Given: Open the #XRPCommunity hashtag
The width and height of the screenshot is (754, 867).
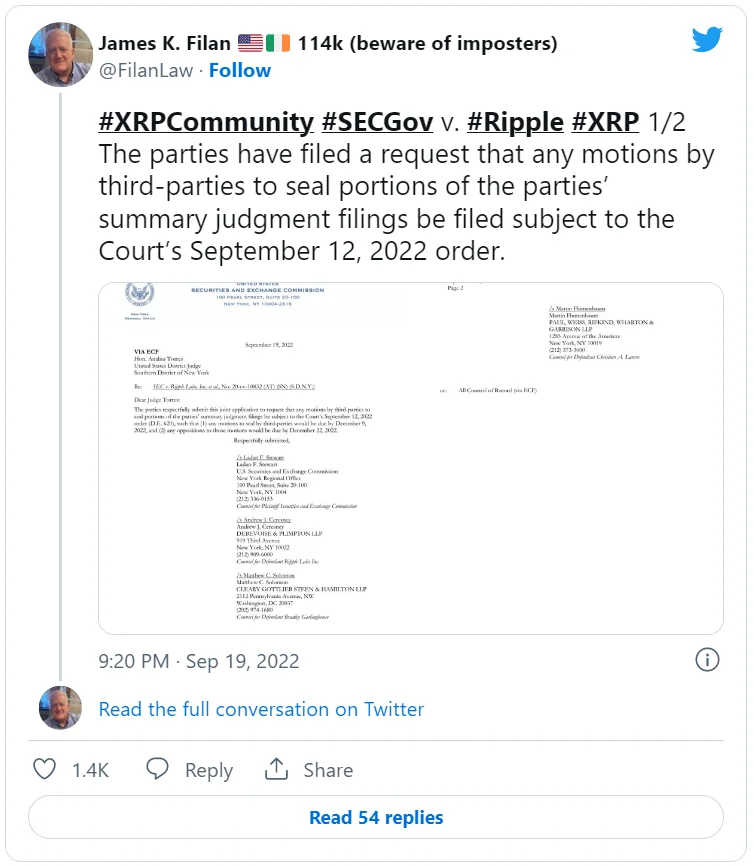Looking at the screenshot, I should click(206, 122).
